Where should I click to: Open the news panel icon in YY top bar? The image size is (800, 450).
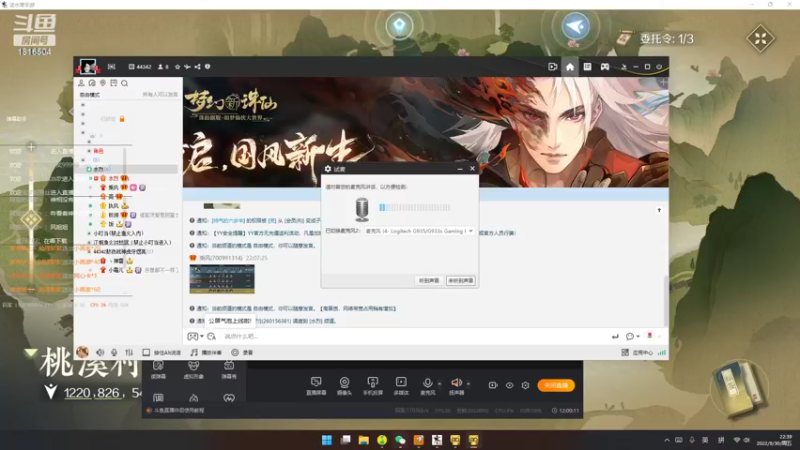pos(587,67)
